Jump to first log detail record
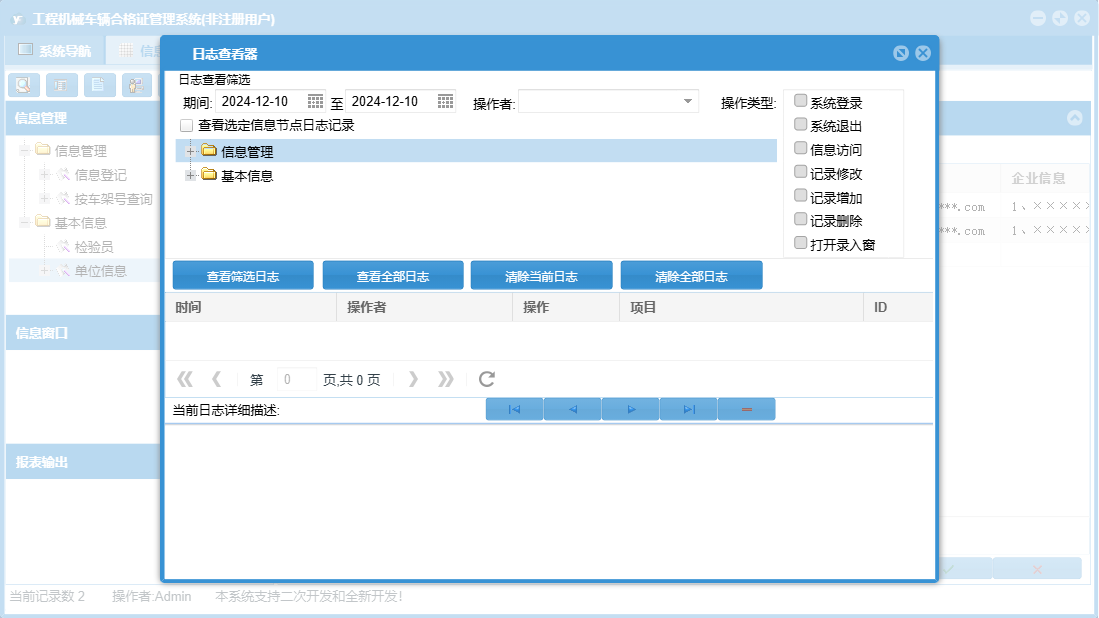This screenshot has height=618, width=1099. (514, 409)
